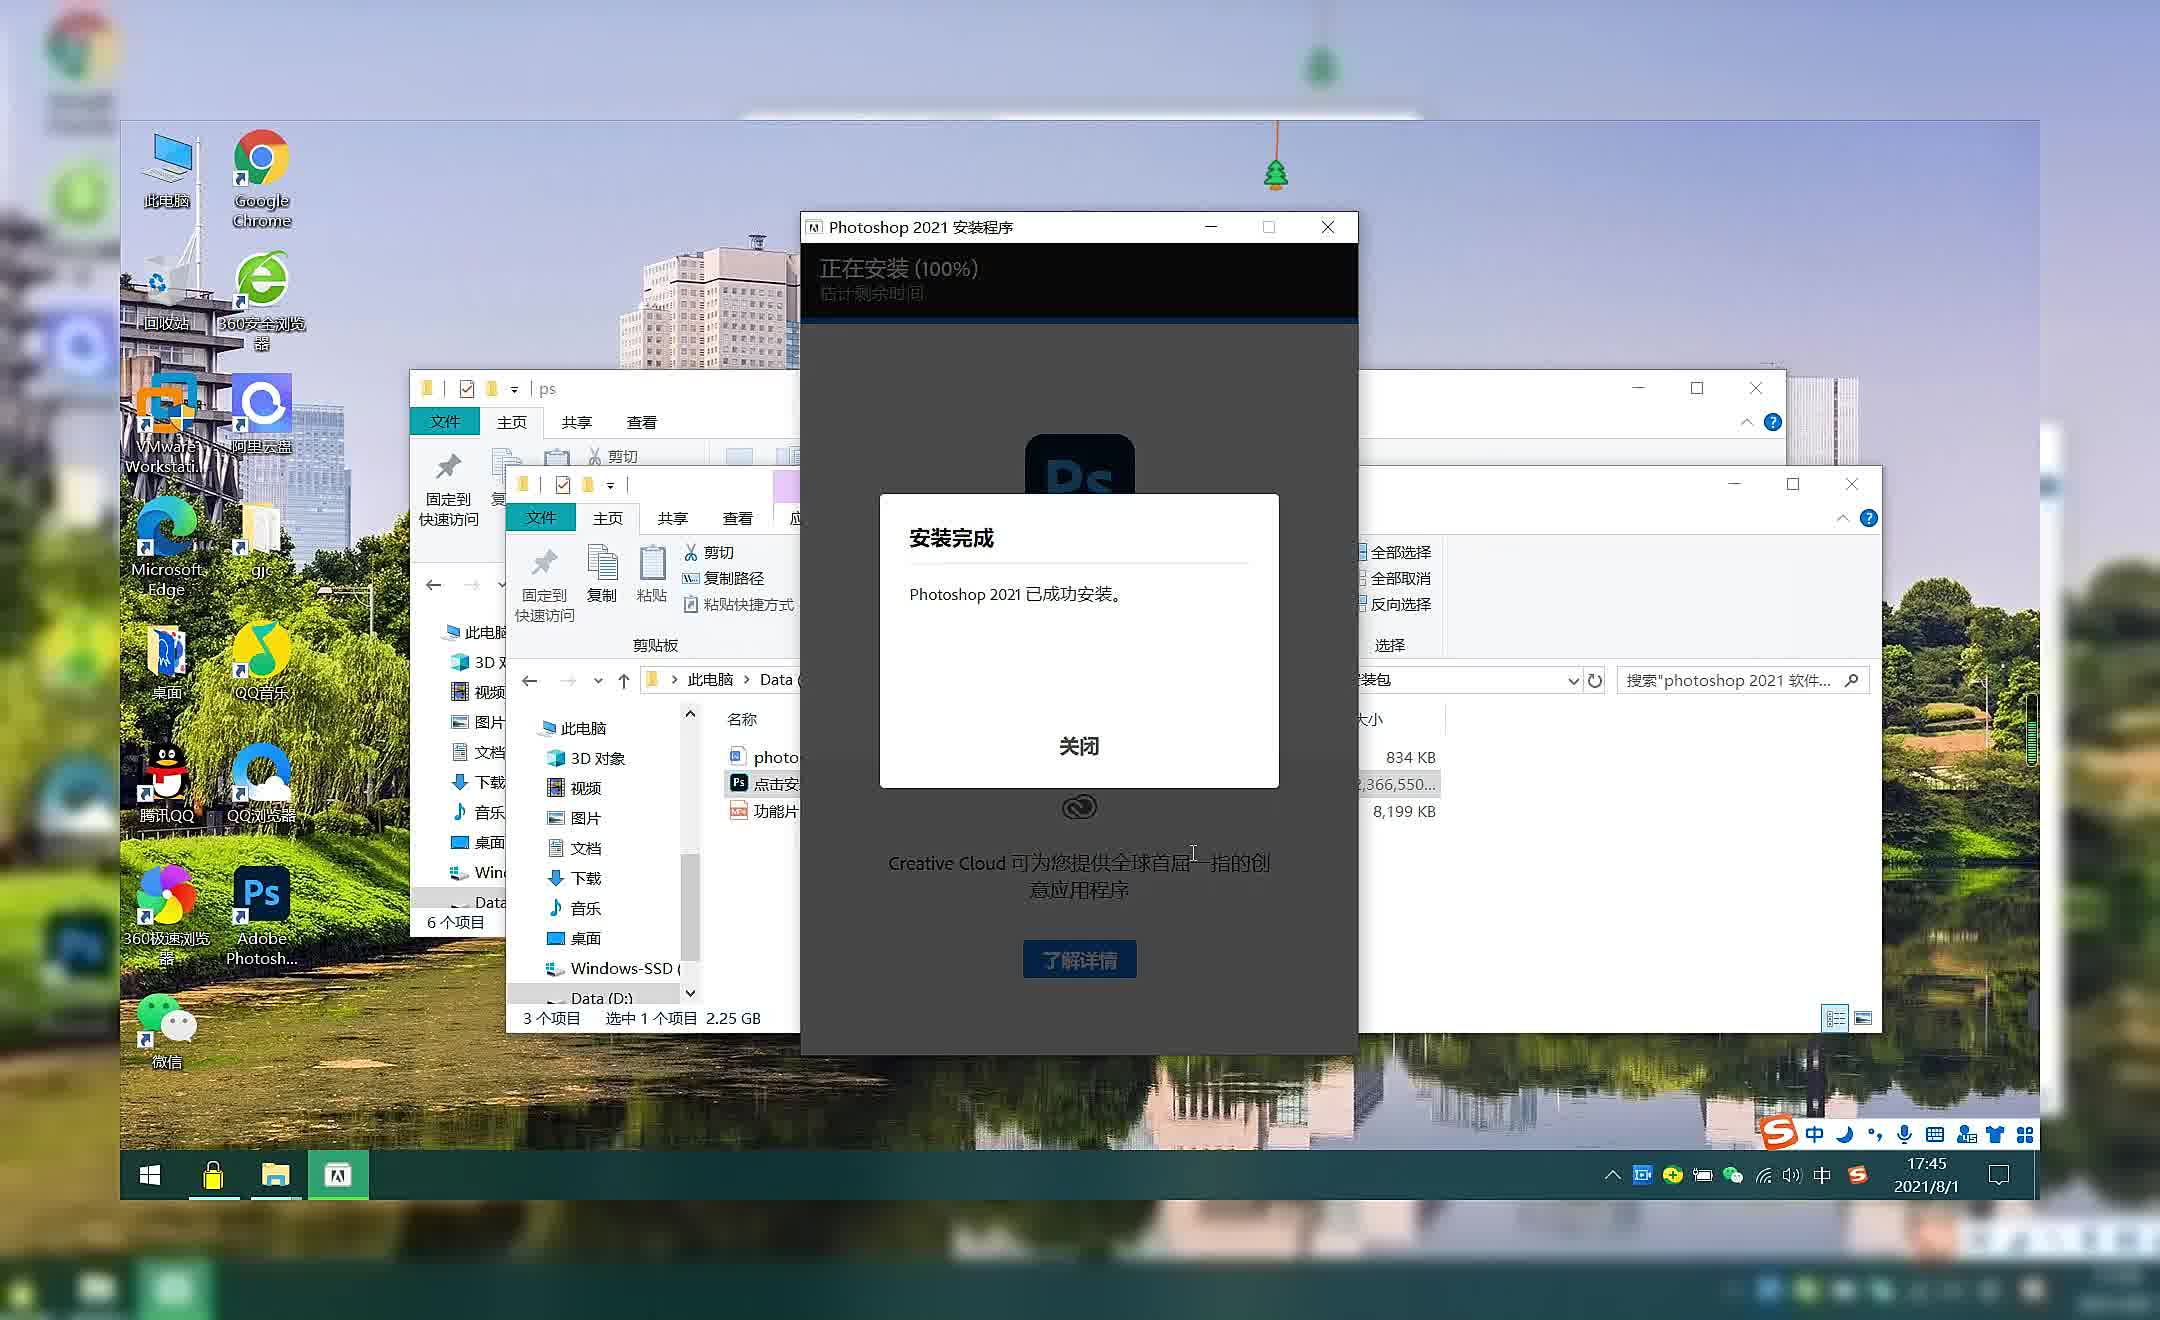The height and width of the screenshot is (1320, 2160).
Task: Click the volume icon in system tray
Action: pyautogui.click(x=1791, y=1175)
